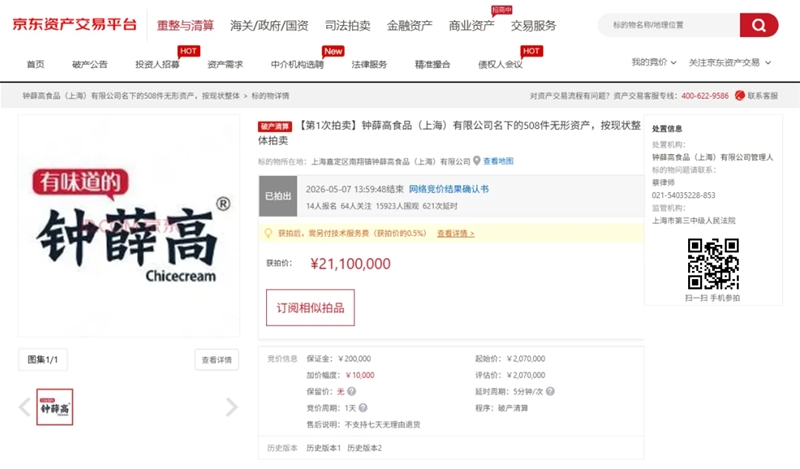Viewport: 800px width, 469px height.
Task: Click the 已拍出 status badge
Action: point(278,196)
